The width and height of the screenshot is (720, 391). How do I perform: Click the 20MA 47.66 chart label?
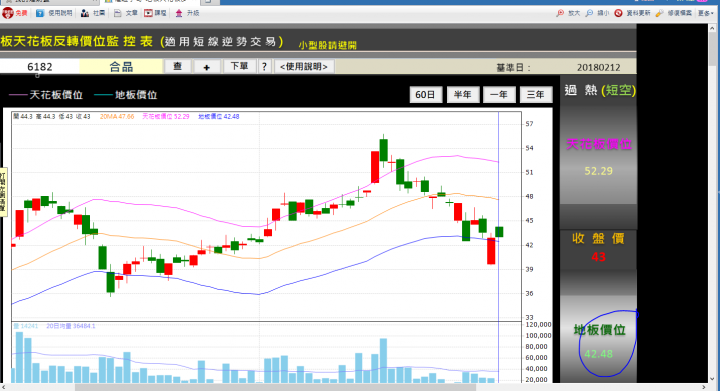coord(117,117)
